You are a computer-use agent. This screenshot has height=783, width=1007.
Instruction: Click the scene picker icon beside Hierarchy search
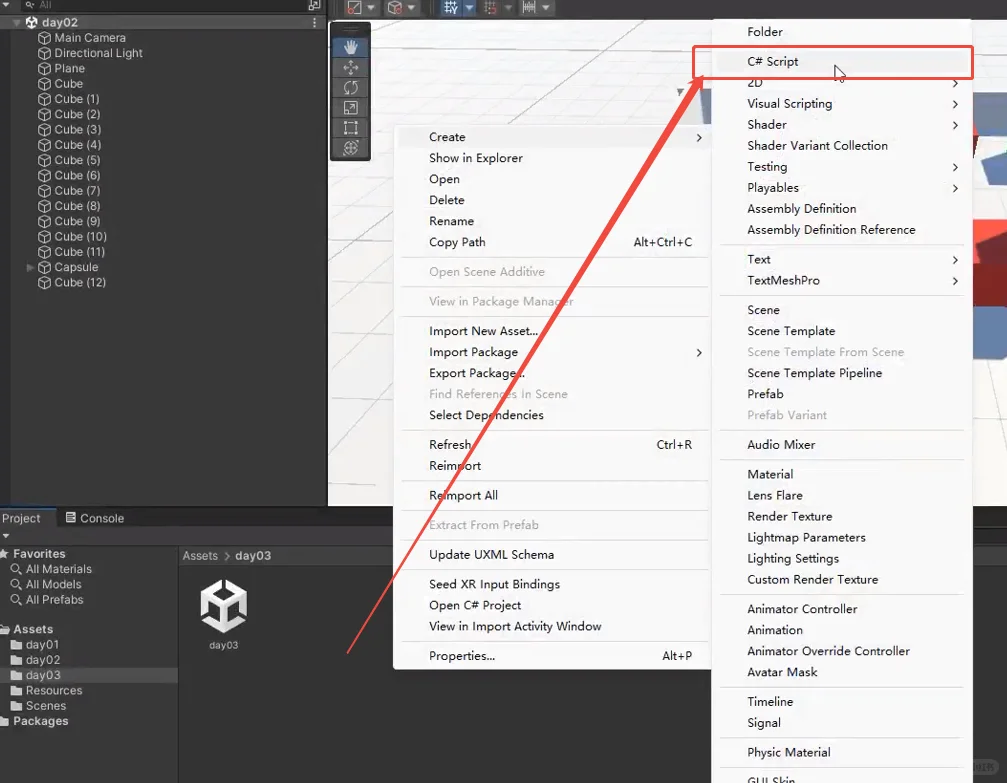pos(314,5)
